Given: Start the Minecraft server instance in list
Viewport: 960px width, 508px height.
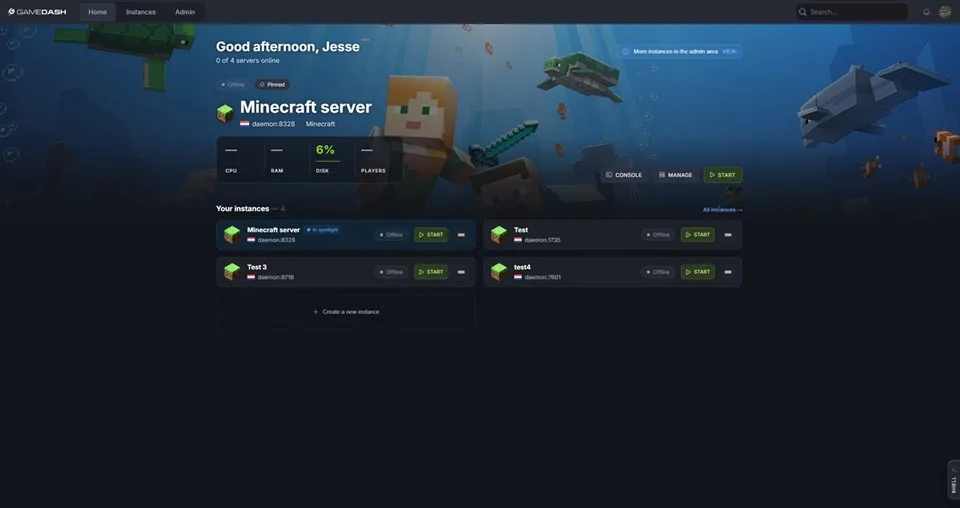Looking at the screenshot, I should (431, 234).
